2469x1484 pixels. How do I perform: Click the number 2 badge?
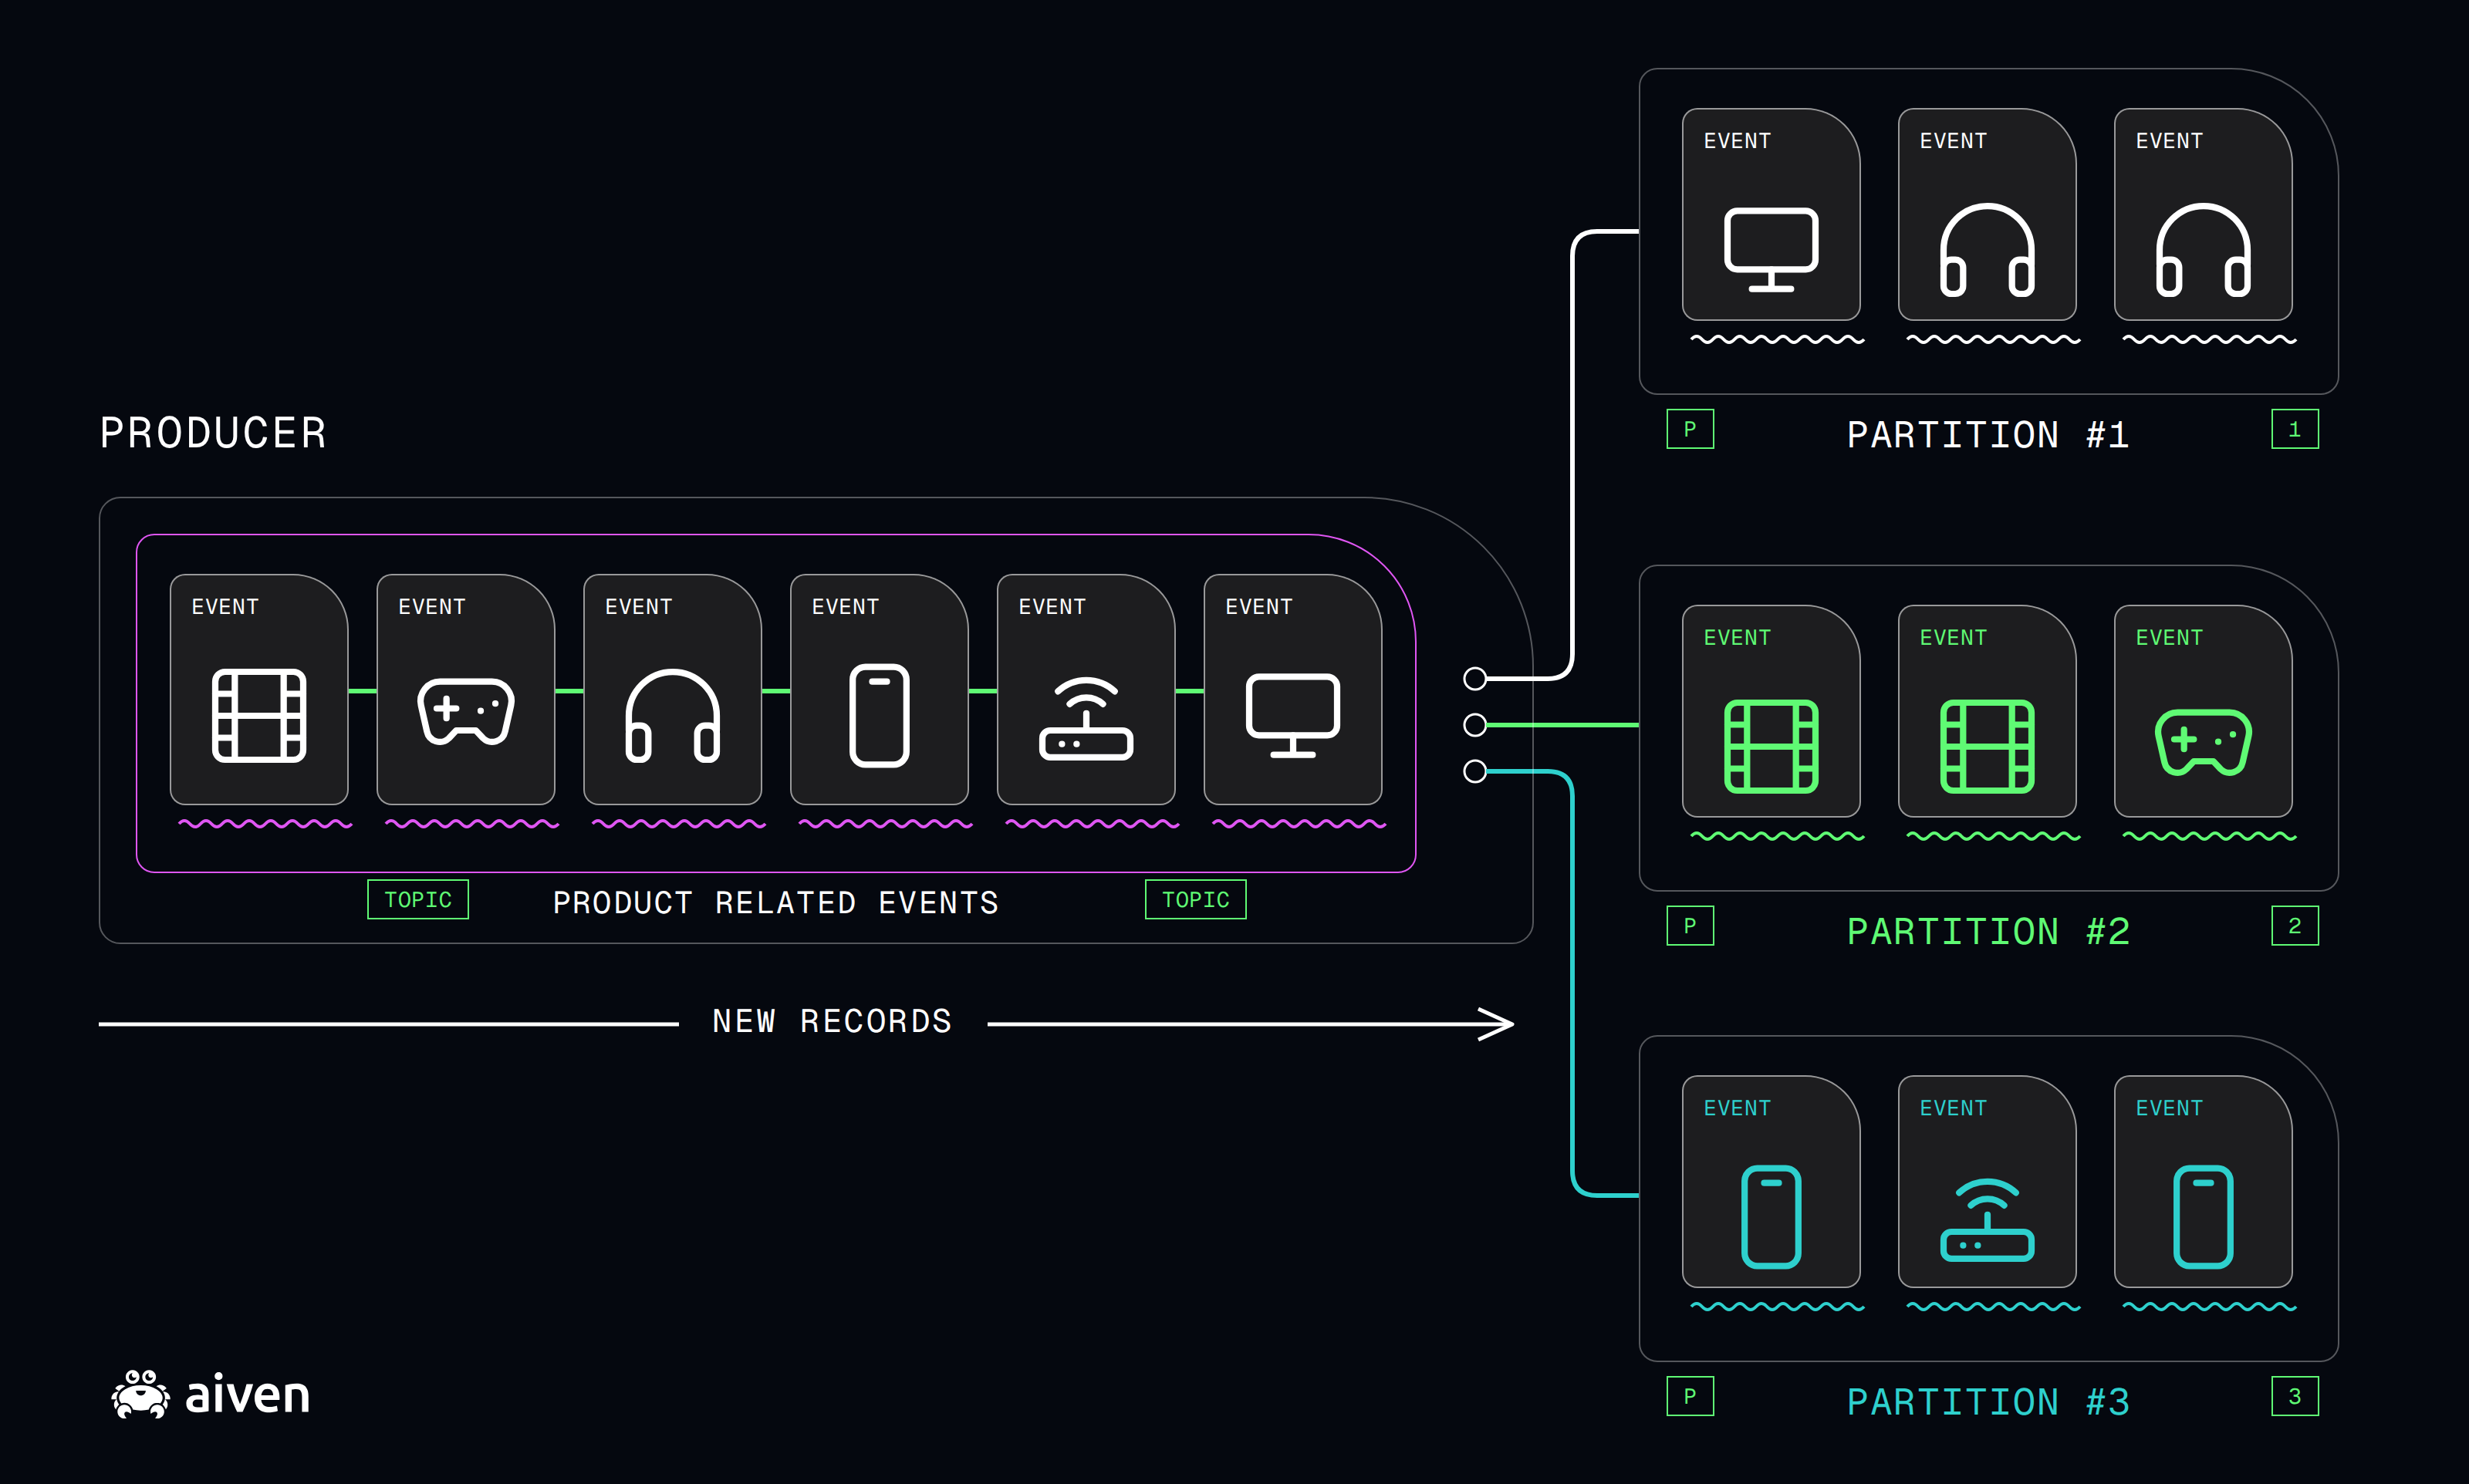coord(2295,926)
